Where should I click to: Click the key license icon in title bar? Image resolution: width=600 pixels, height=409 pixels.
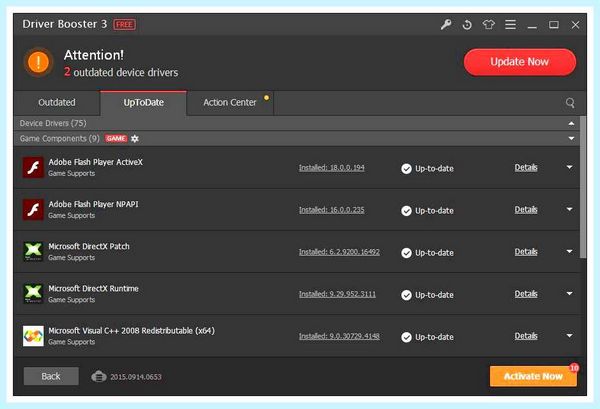point(446,25)
